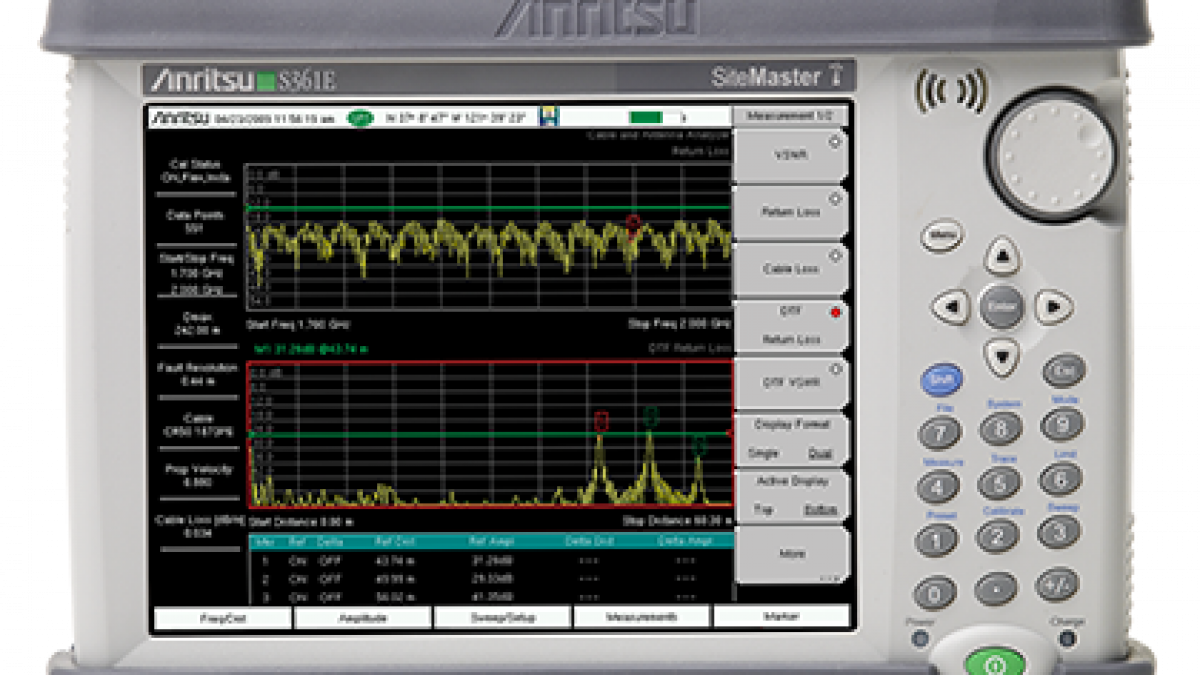The image size is (1200, 675).
Task: Select the VSWR soft key
Action: click(792, 155)
